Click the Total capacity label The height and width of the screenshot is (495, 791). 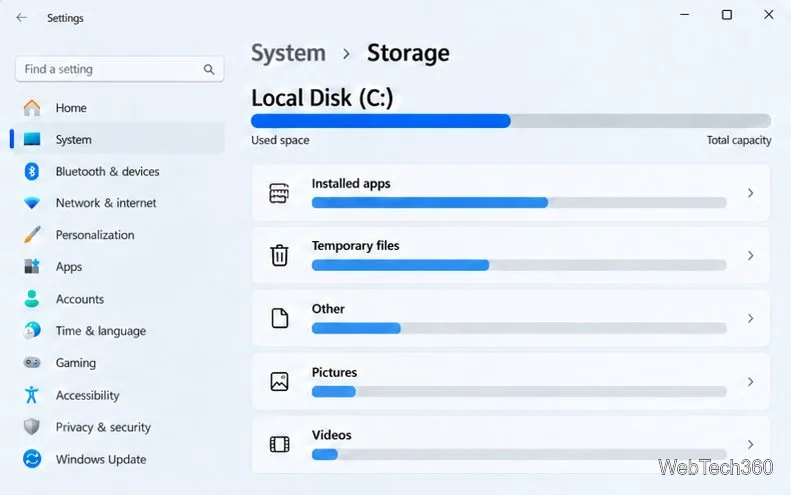coord(739,140)
